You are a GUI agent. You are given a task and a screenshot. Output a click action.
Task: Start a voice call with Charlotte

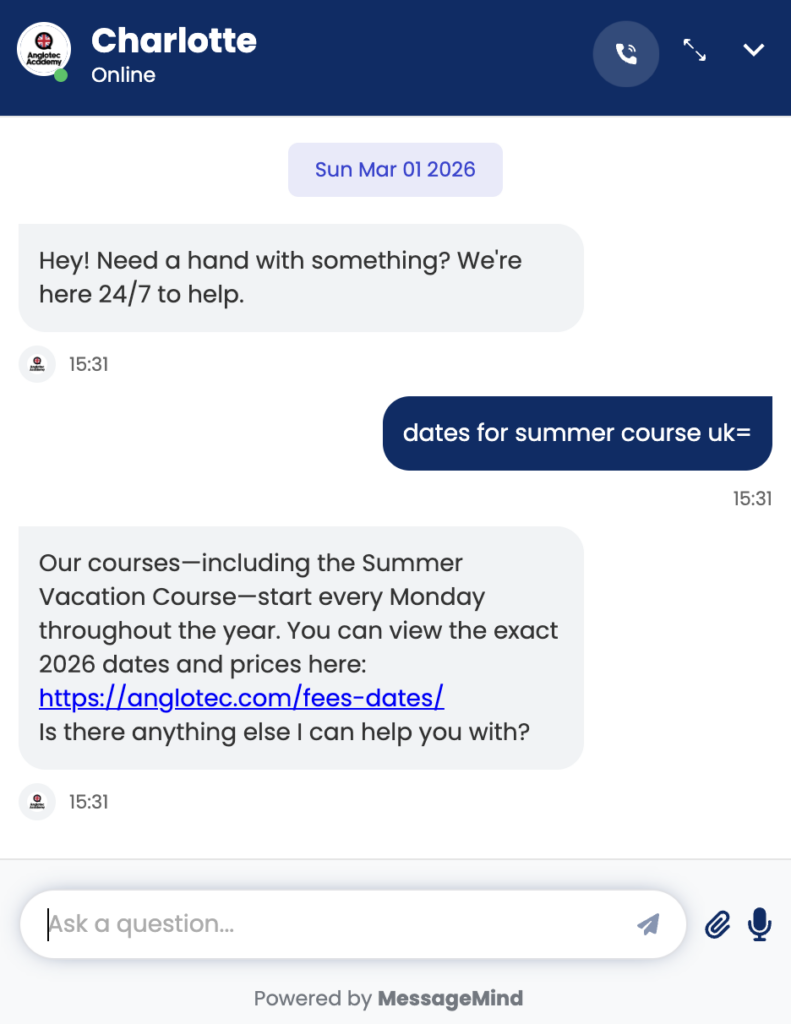tap(626, 54)
